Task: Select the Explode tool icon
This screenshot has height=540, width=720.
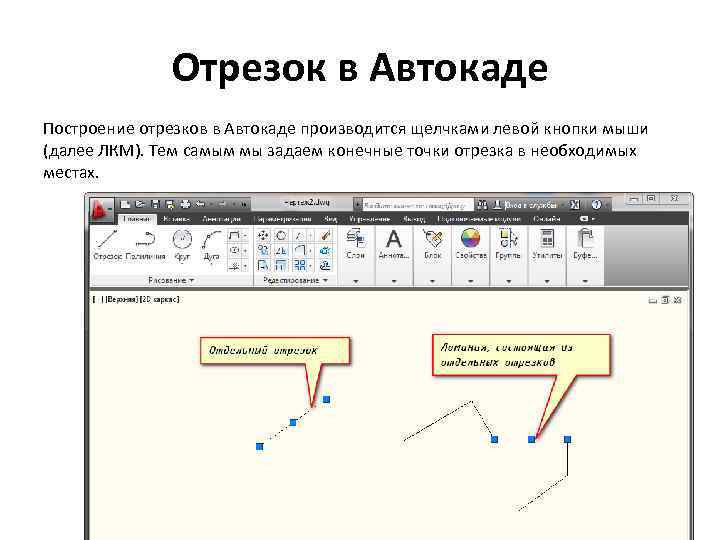Action: click(326, 250)
